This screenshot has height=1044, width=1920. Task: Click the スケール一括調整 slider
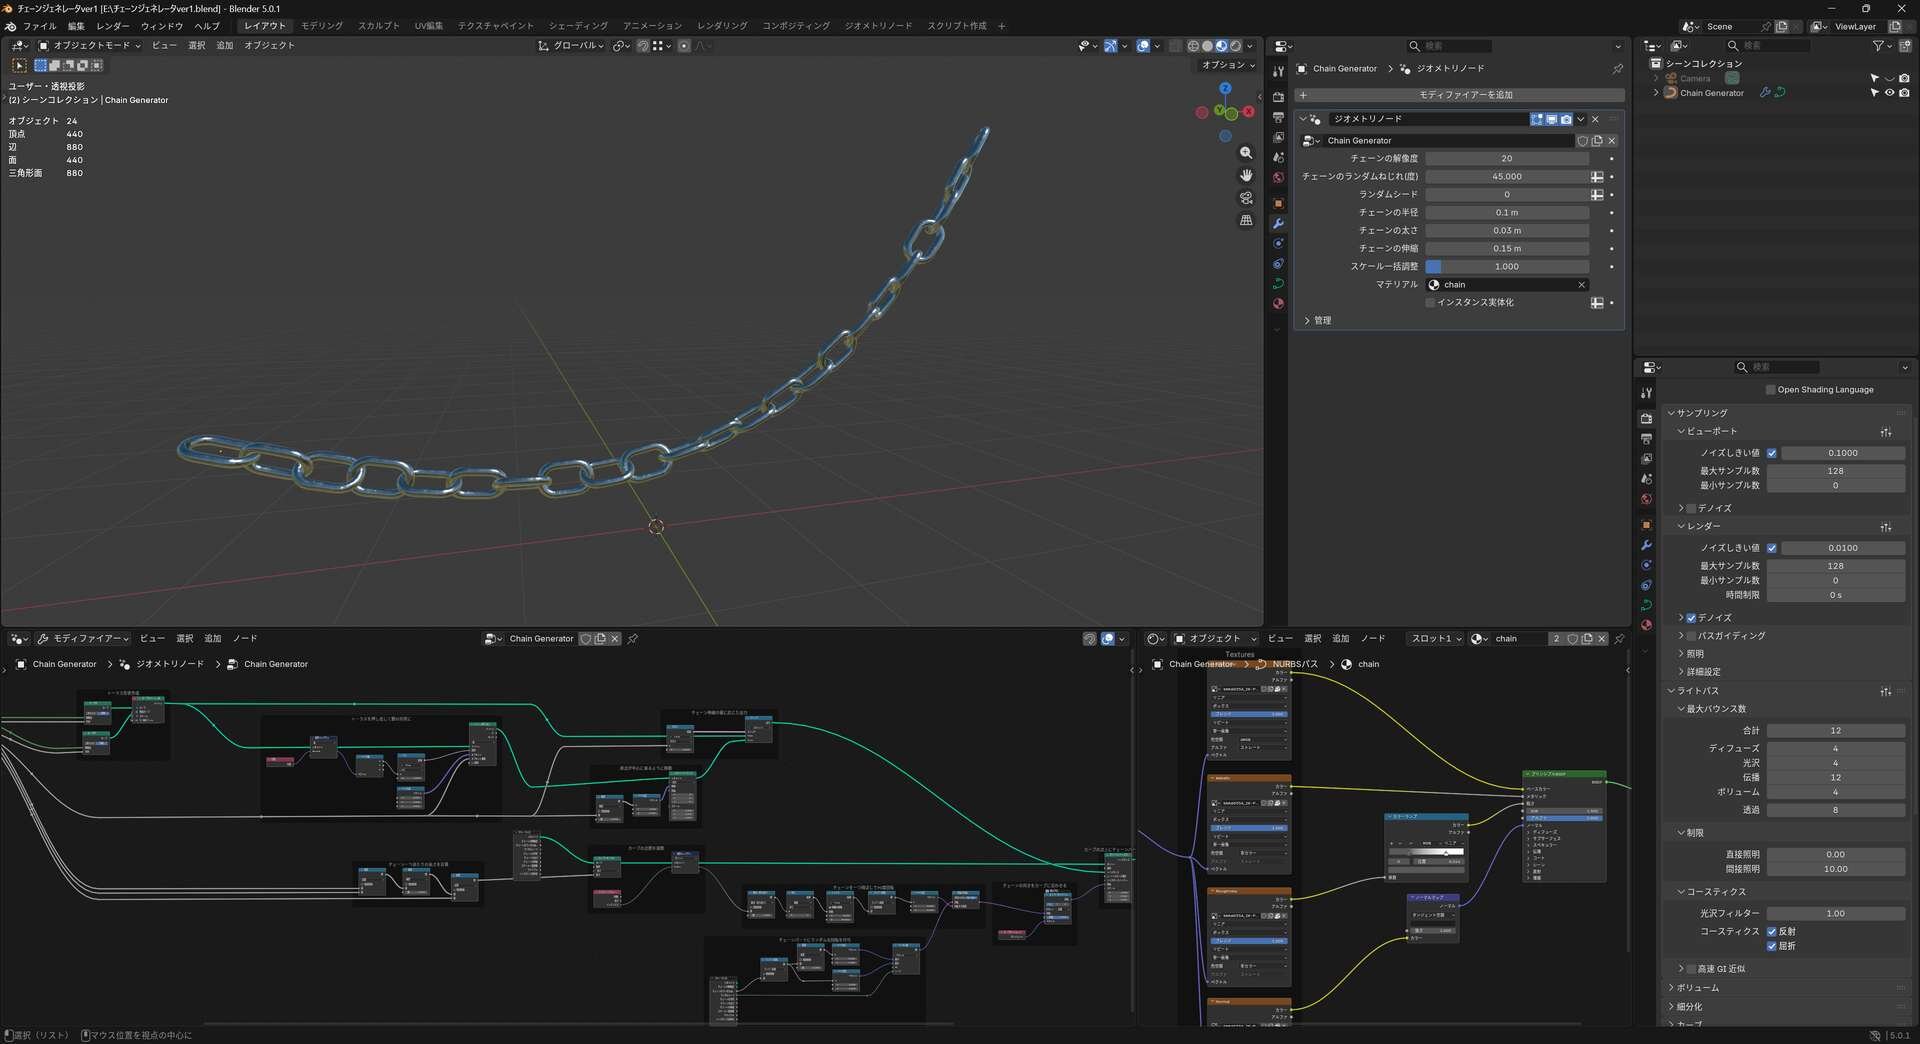click(1506, 267)
